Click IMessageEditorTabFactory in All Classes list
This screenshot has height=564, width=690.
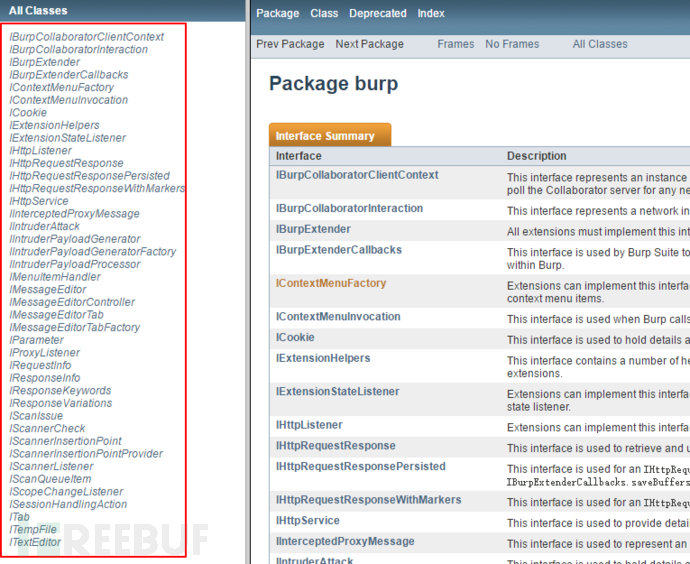74,328
